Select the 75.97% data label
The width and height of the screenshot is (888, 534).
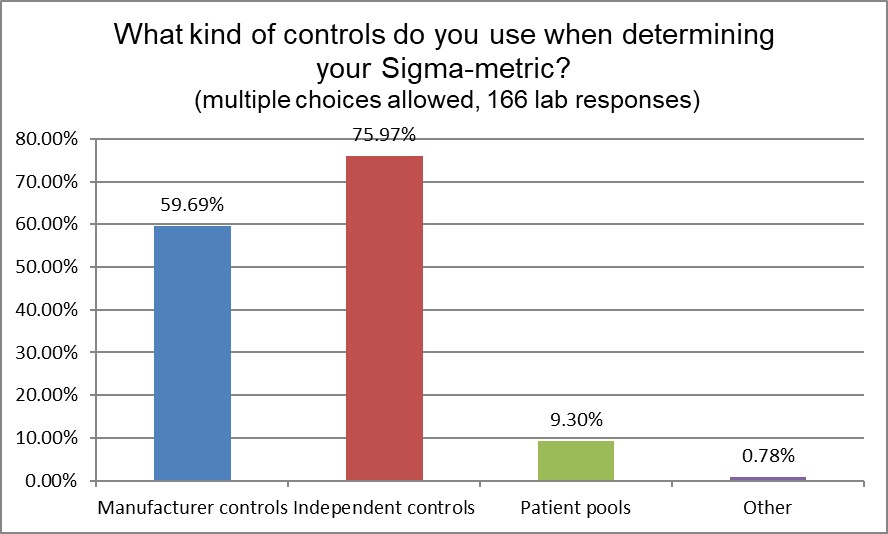tap(384, 136)
